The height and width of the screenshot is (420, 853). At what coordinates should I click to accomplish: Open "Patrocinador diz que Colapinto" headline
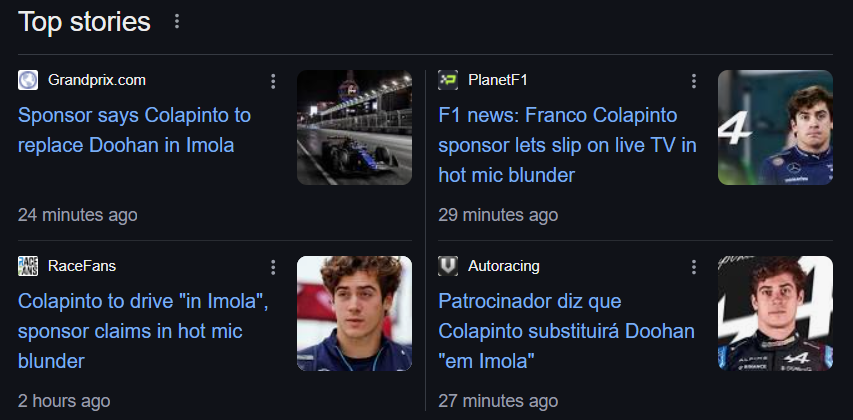click(x=566, y=330)
